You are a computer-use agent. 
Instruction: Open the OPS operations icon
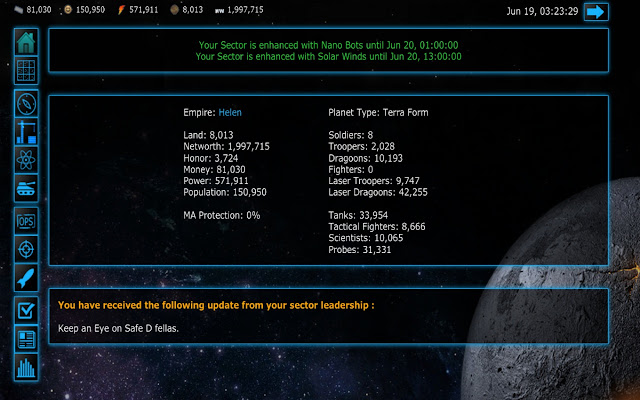26,221
